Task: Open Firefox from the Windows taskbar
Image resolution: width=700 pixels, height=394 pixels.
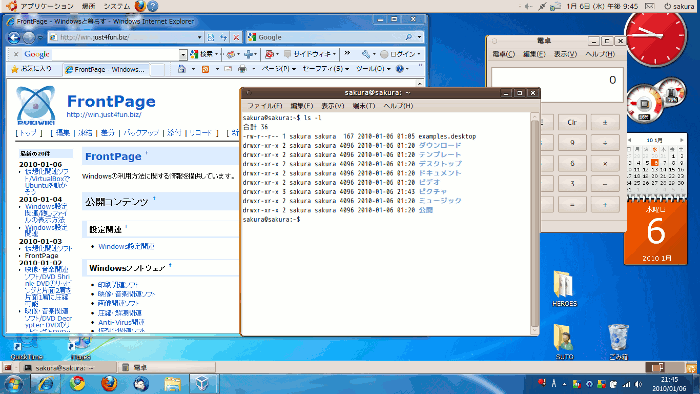Action: [x=108, y=384]
